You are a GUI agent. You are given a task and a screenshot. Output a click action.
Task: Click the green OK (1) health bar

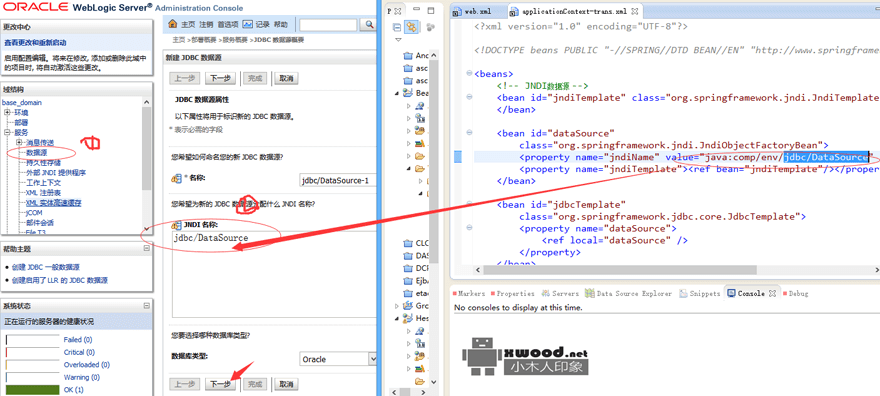click(x=33, y=390)
